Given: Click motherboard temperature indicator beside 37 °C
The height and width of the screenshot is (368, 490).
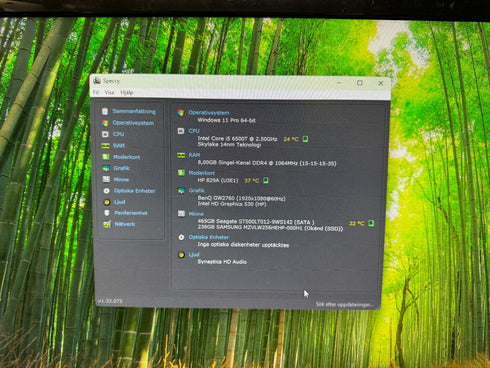Looking at the screenshot, I should coord(266,181).
